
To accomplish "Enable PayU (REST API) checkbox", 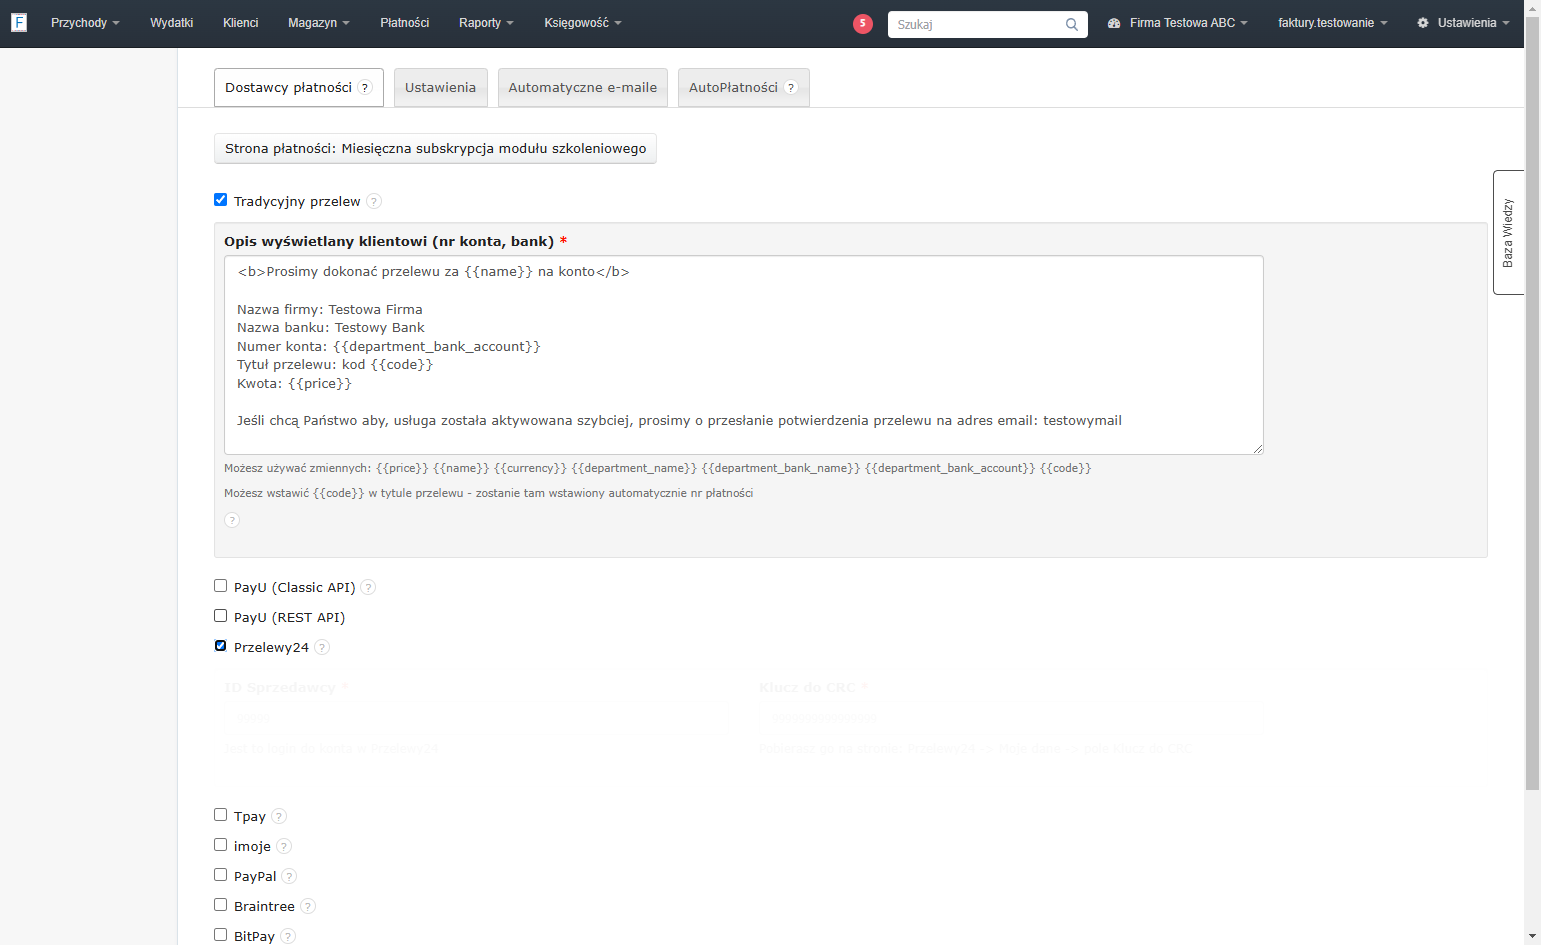I will (221, 616).
